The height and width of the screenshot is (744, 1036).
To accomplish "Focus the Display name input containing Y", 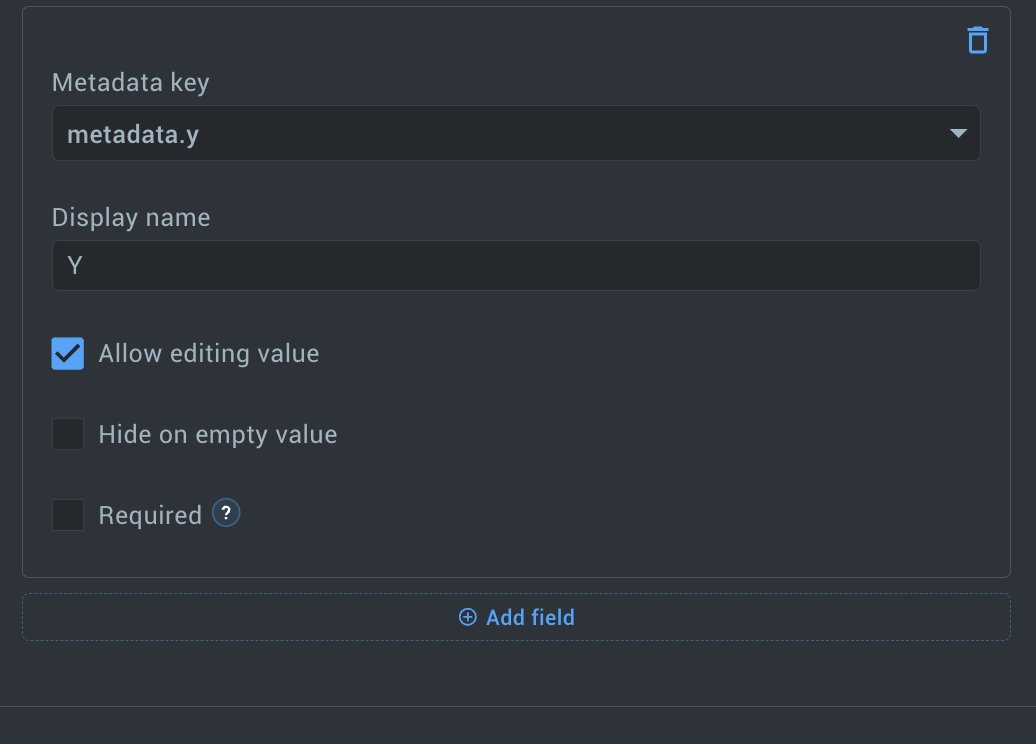I will (x=516, y=266).
